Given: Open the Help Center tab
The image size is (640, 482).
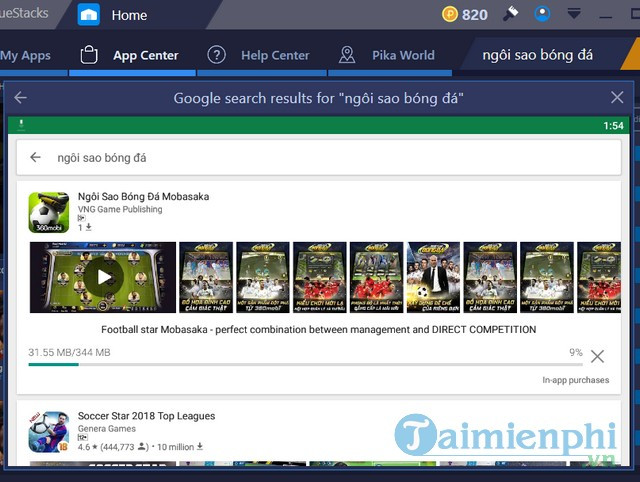Looking at the screenshot, I should point(260,55).
